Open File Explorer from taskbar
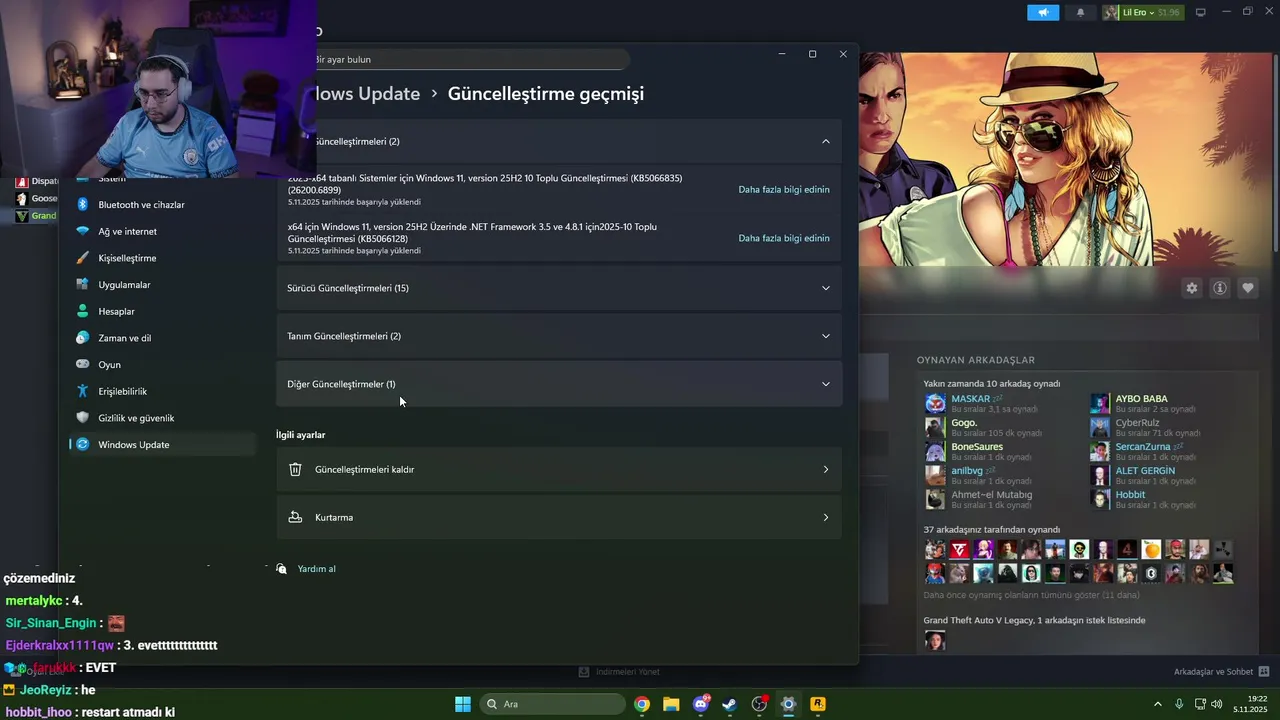1280x720 pixels. 671,704
